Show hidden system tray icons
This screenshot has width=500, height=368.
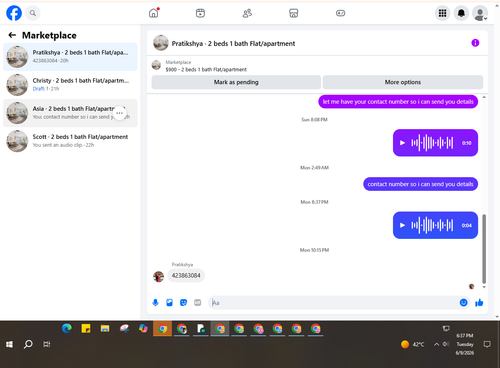(436, 344)
